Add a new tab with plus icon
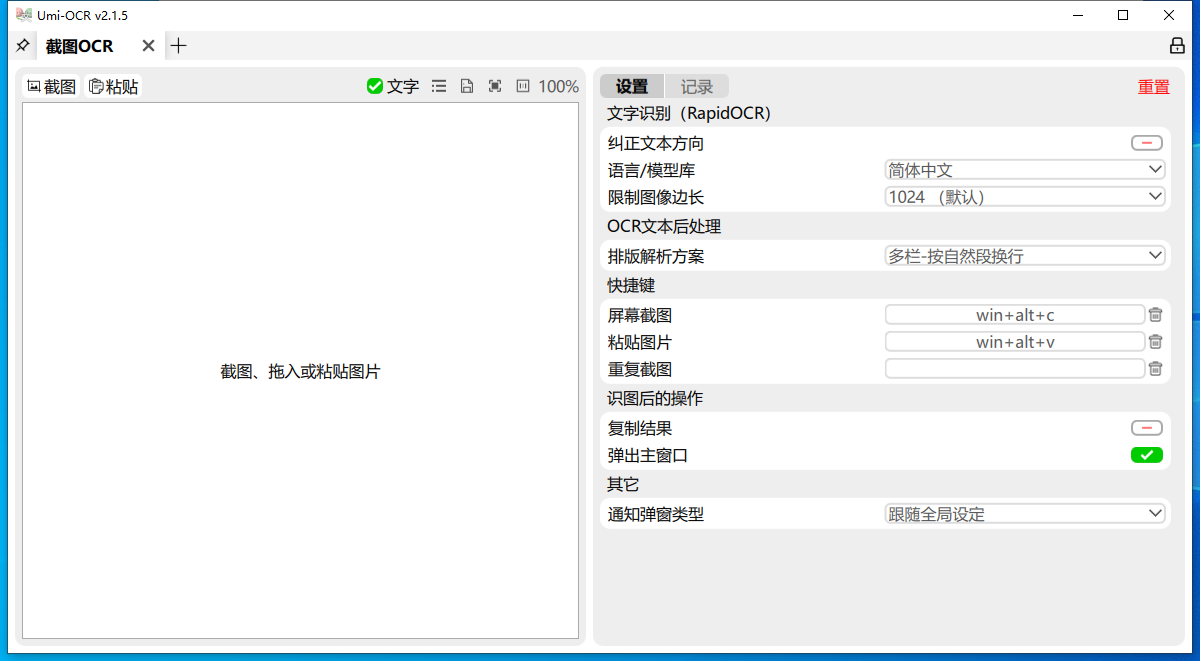Image resolution: width=1200 pixels, height=661 pixels. [x=179, y=46]
